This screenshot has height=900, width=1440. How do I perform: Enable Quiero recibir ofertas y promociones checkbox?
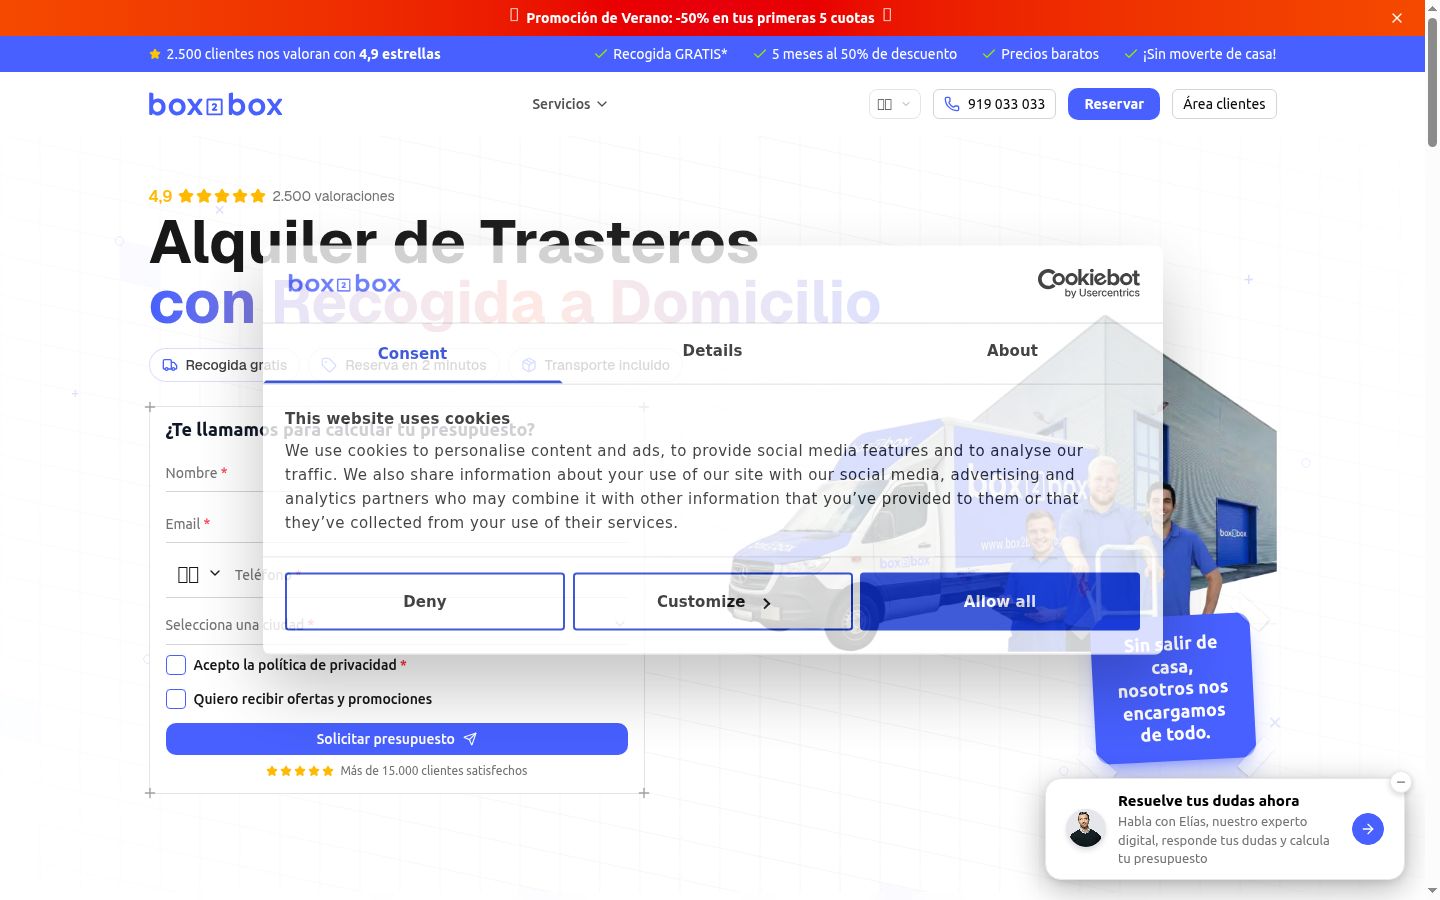tap(176, 699)
